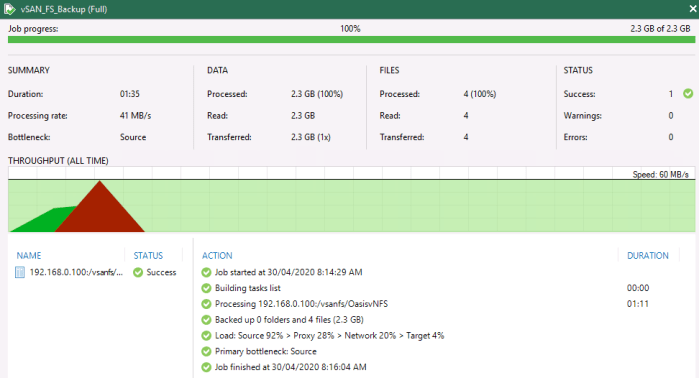The image size is (699, 378).
Task: Click check icon beside Job finished line
Action: coord(206,367)
